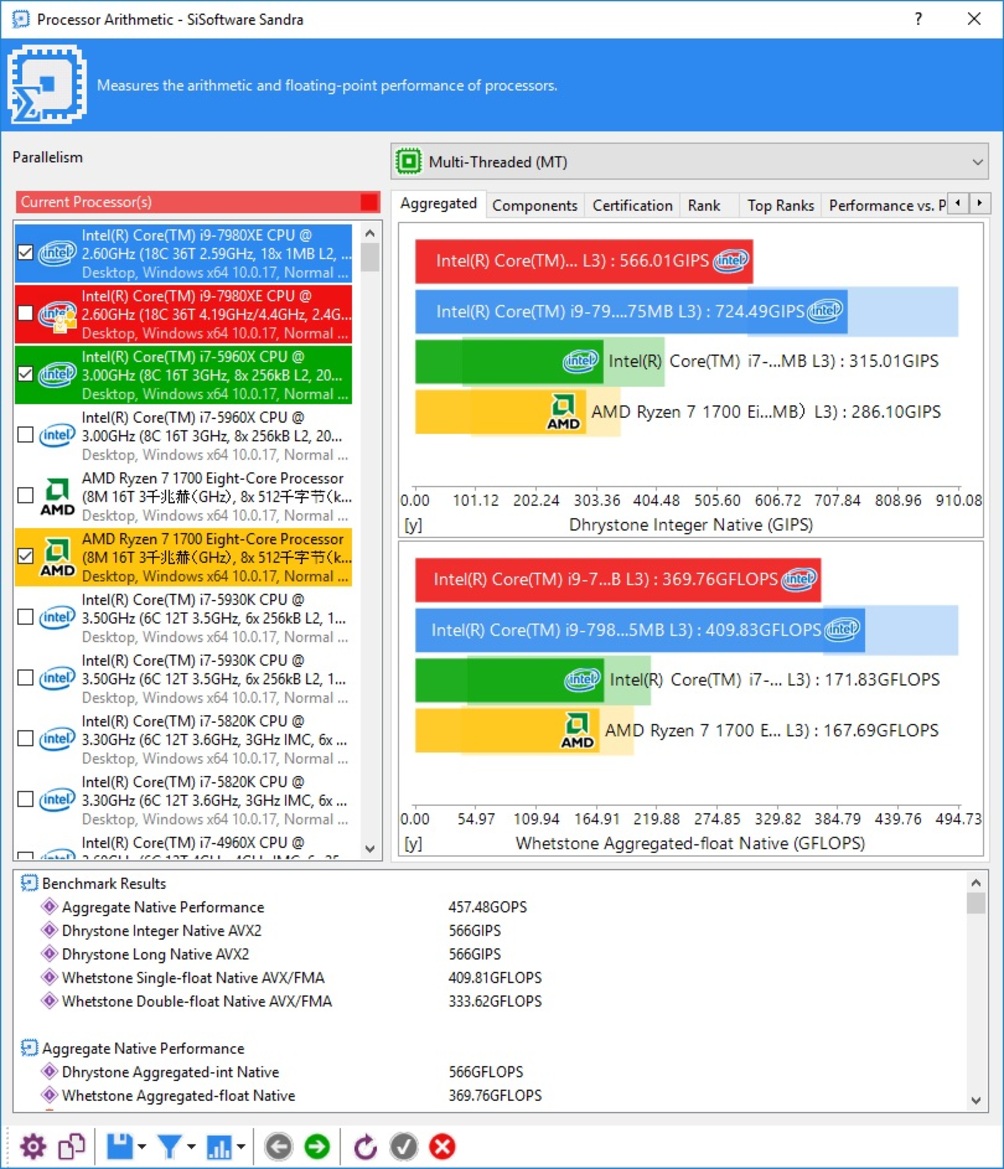Click the [y] label under Dhrystone chart

coord(413,525)
